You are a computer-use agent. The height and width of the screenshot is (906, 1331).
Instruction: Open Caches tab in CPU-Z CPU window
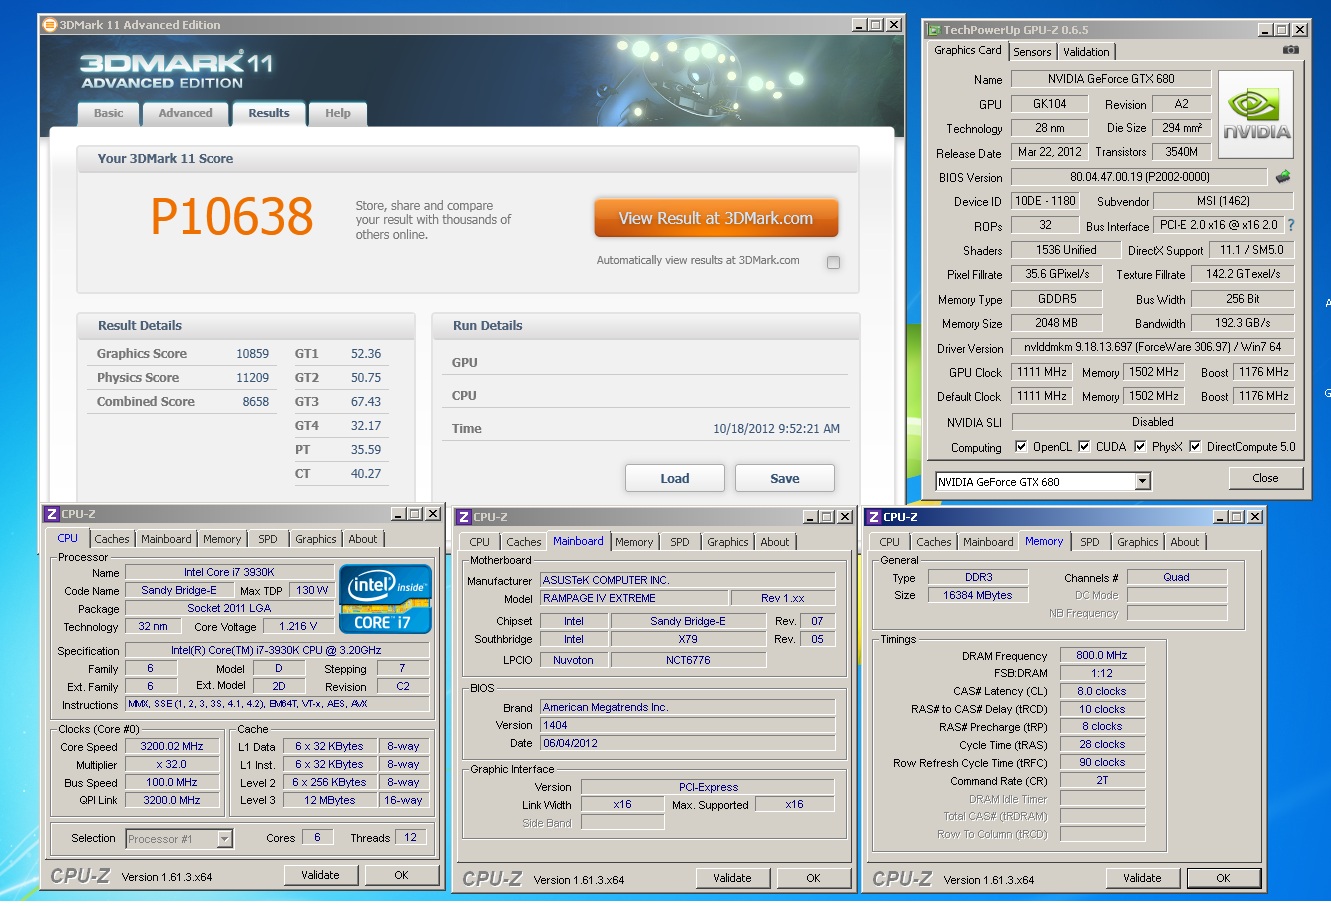pos(112,539)
